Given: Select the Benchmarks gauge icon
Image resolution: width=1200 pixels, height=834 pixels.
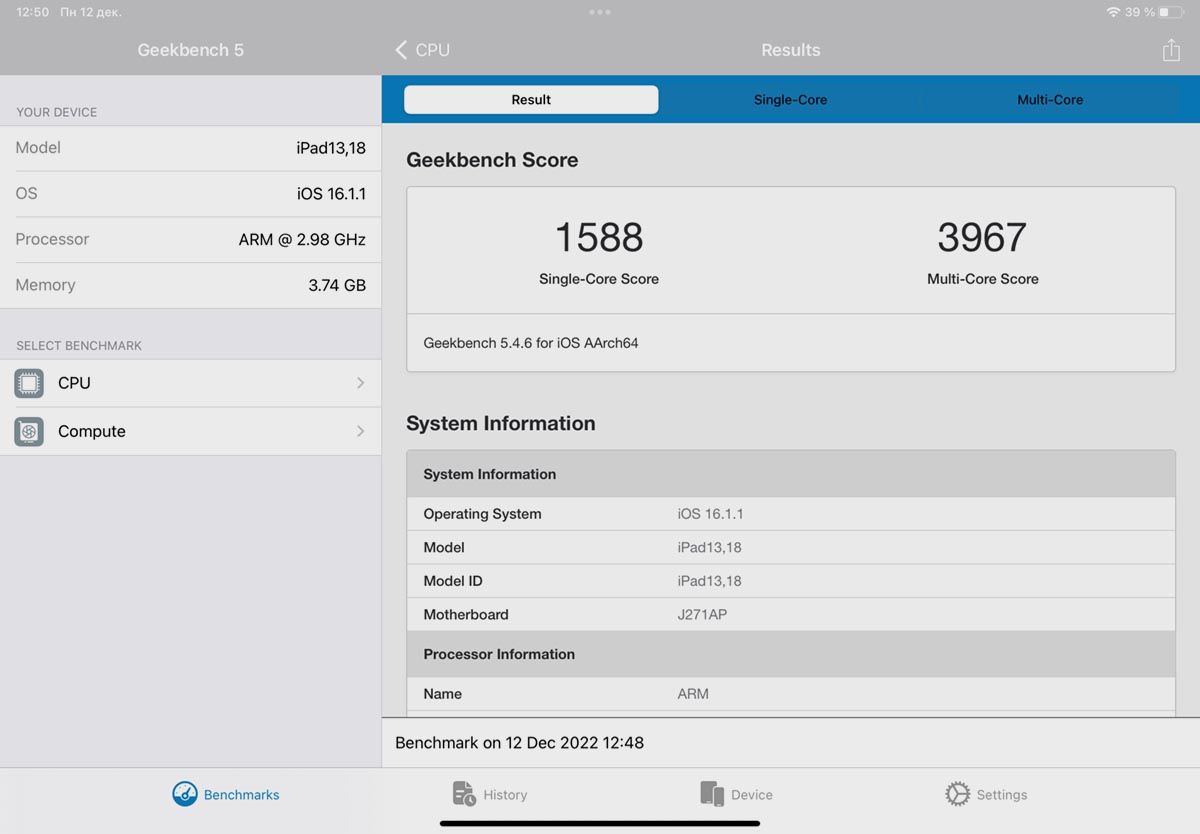Looking at the screenshot, I should click(185, 794).
